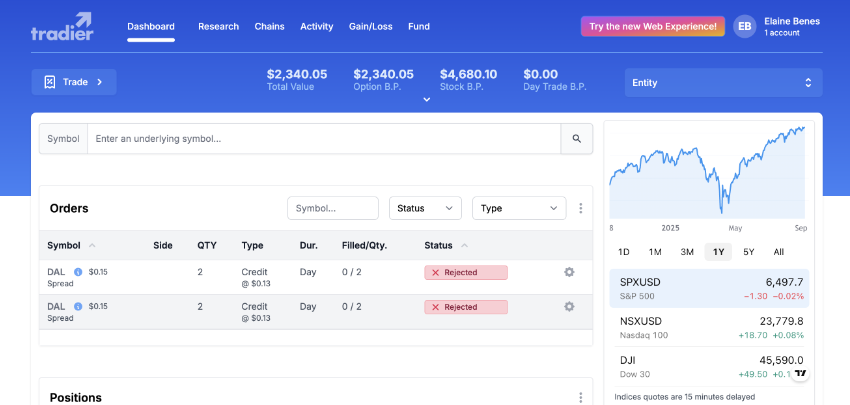850x405 pixels.
Task: Open the Entity account selector
Action: click(x=723, y=83)
